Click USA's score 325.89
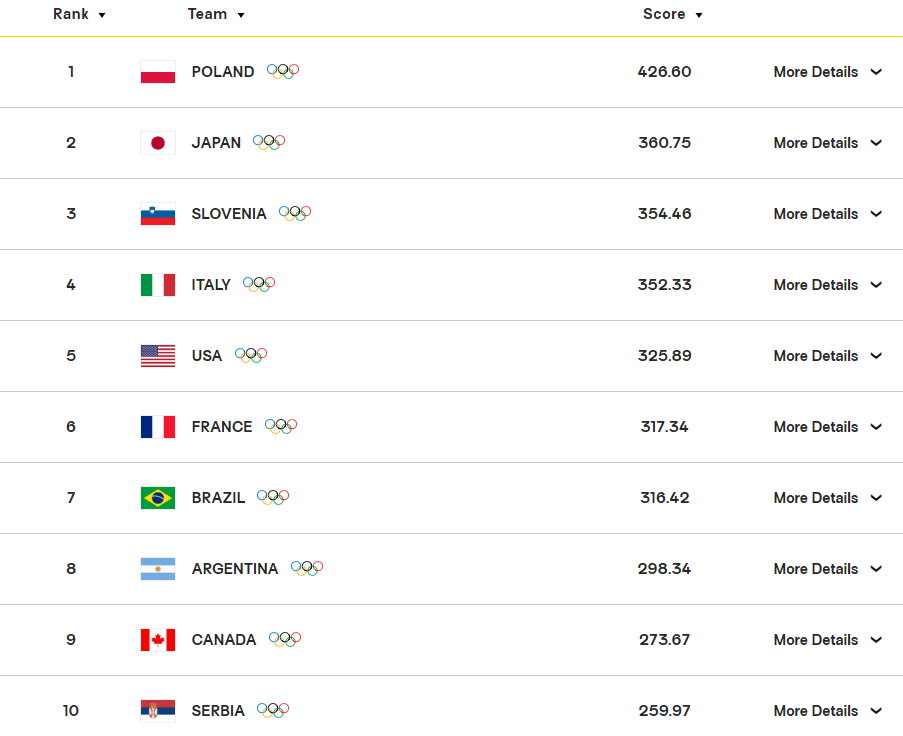 (x=665, y=356)
